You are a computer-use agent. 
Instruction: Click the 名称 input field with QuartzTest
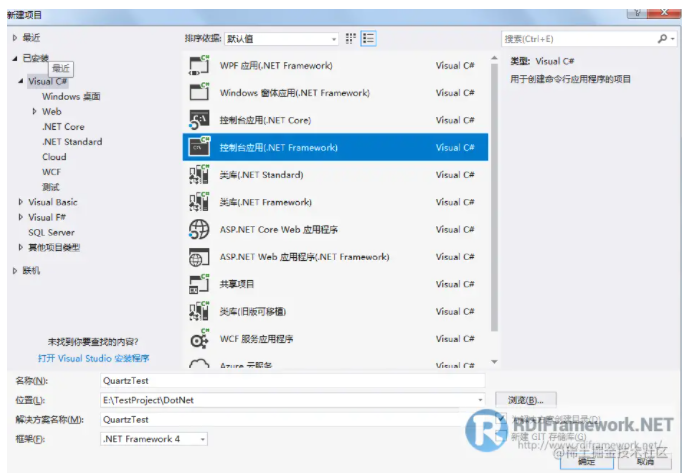[293, 380]
